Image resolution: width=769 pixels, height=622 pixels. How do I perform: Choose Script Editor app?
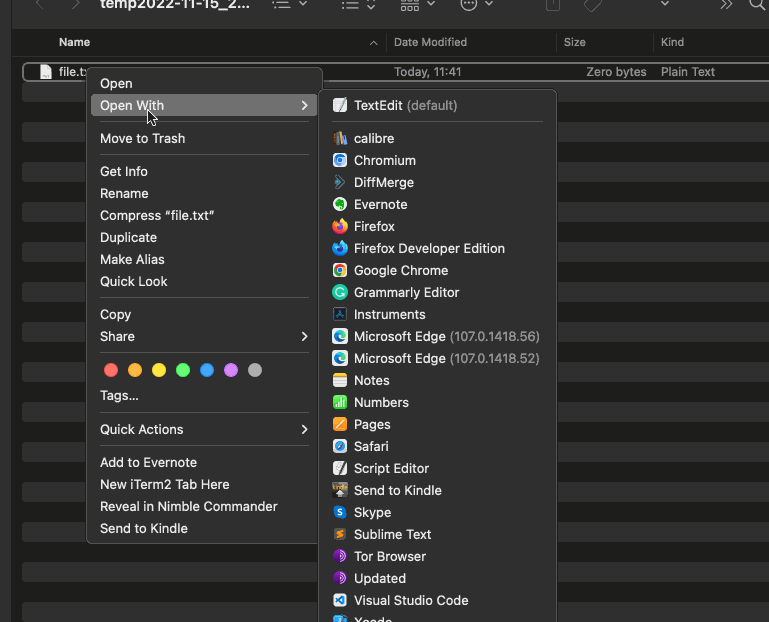click(x=437, y=468)
